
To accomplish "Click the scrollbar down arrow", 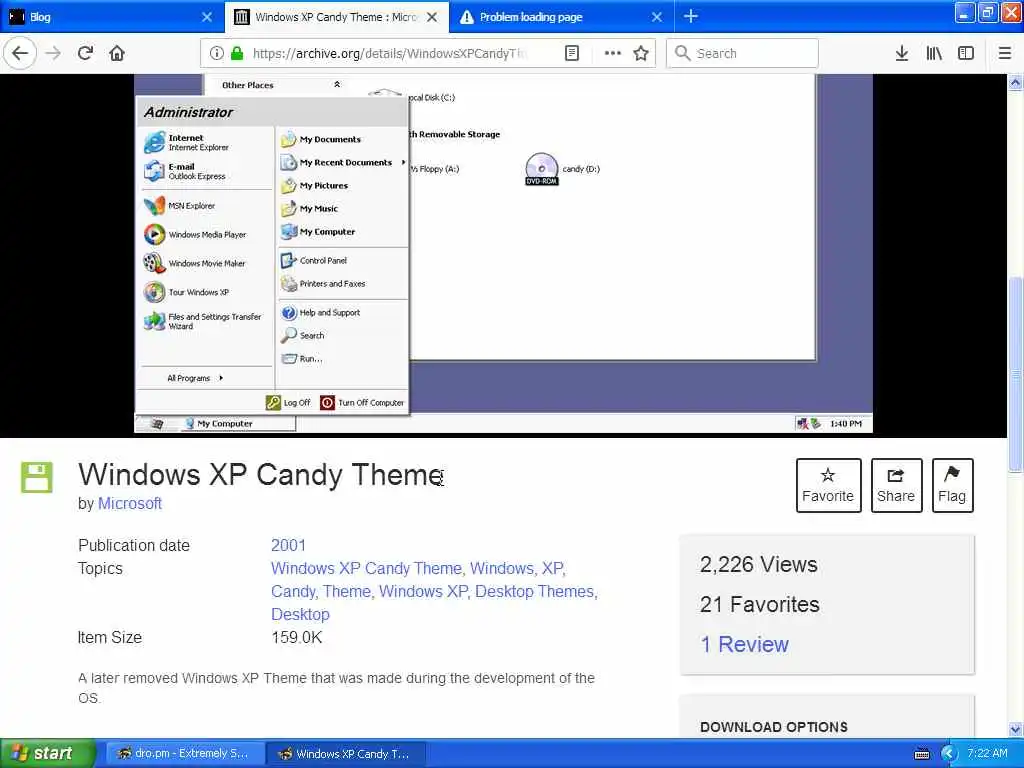I will [1015, 729].
